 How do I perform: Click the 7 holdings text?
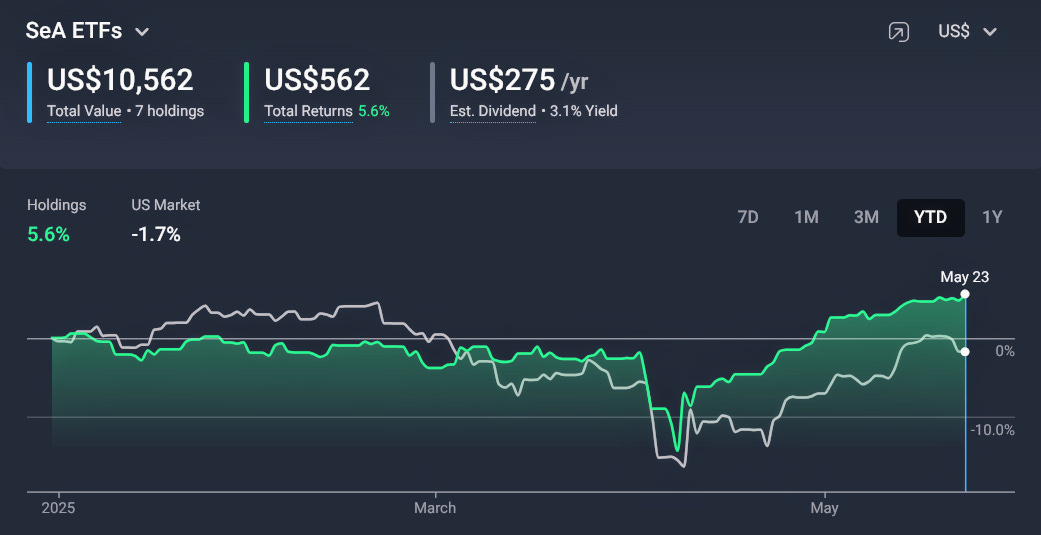169,112
